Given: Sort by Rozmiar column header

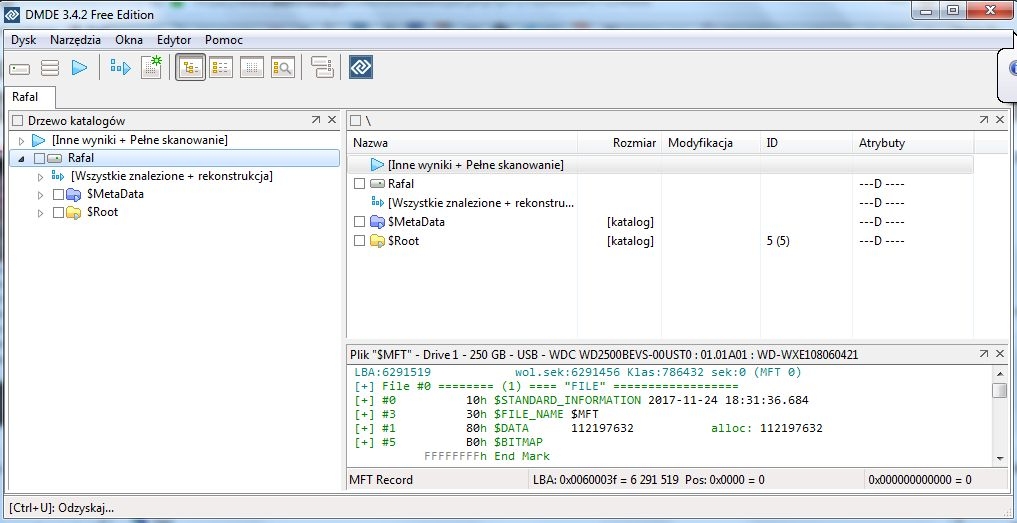Looking at the screenshot, I should click(x=619, y=143).
